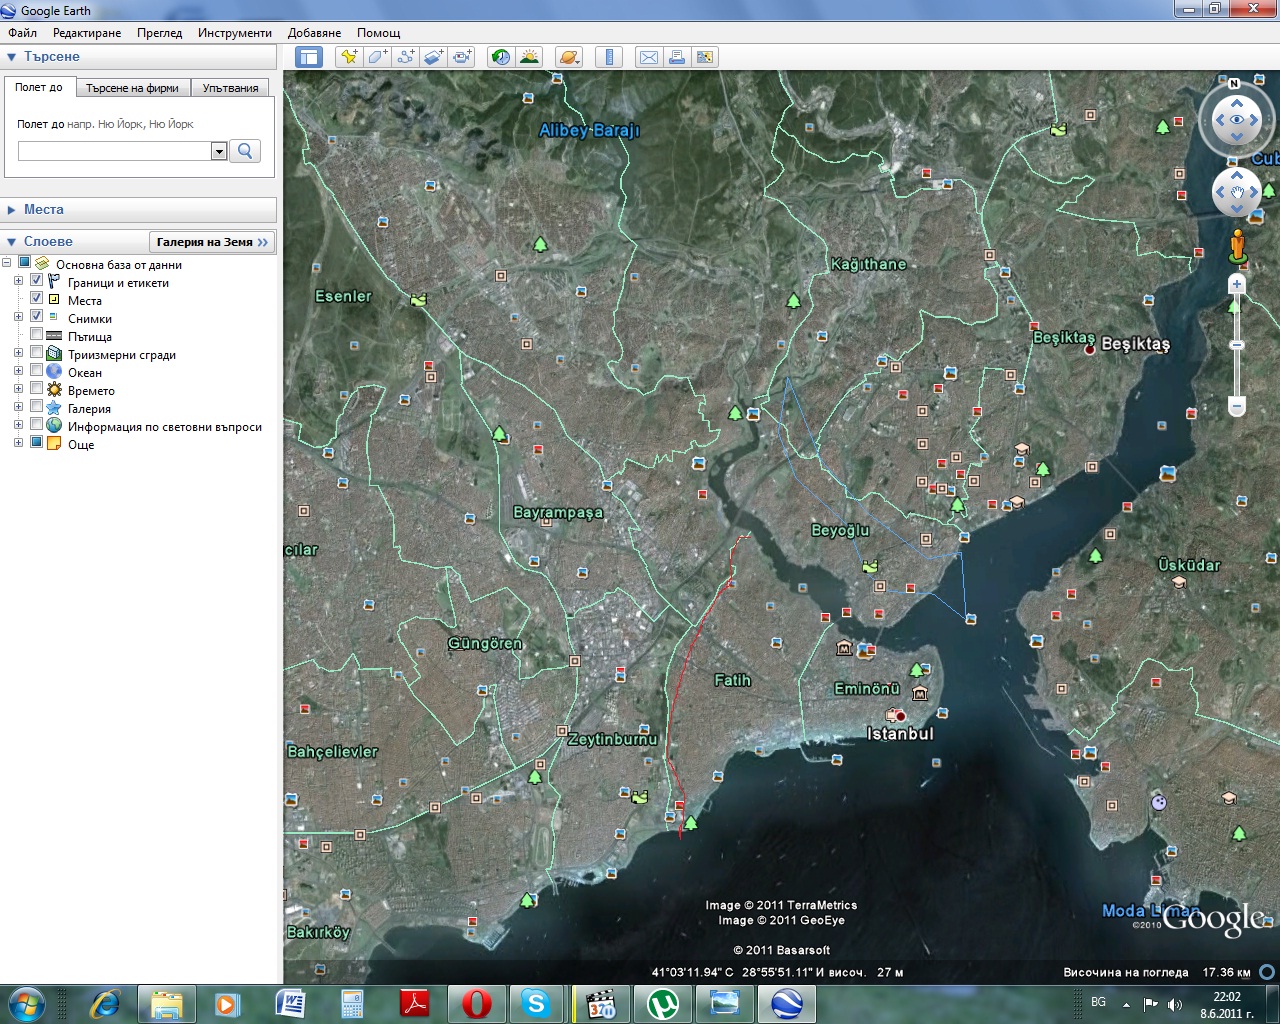Select the Полет до tab

[39, 87]
